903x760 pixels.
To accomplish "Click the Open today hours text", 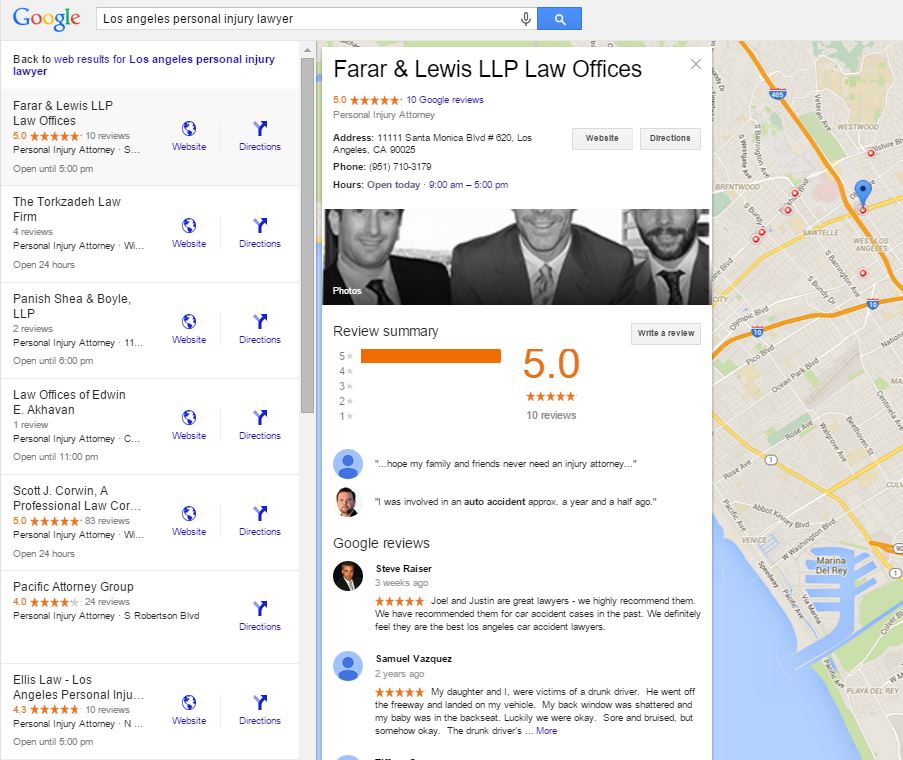I will coord(393,185).
